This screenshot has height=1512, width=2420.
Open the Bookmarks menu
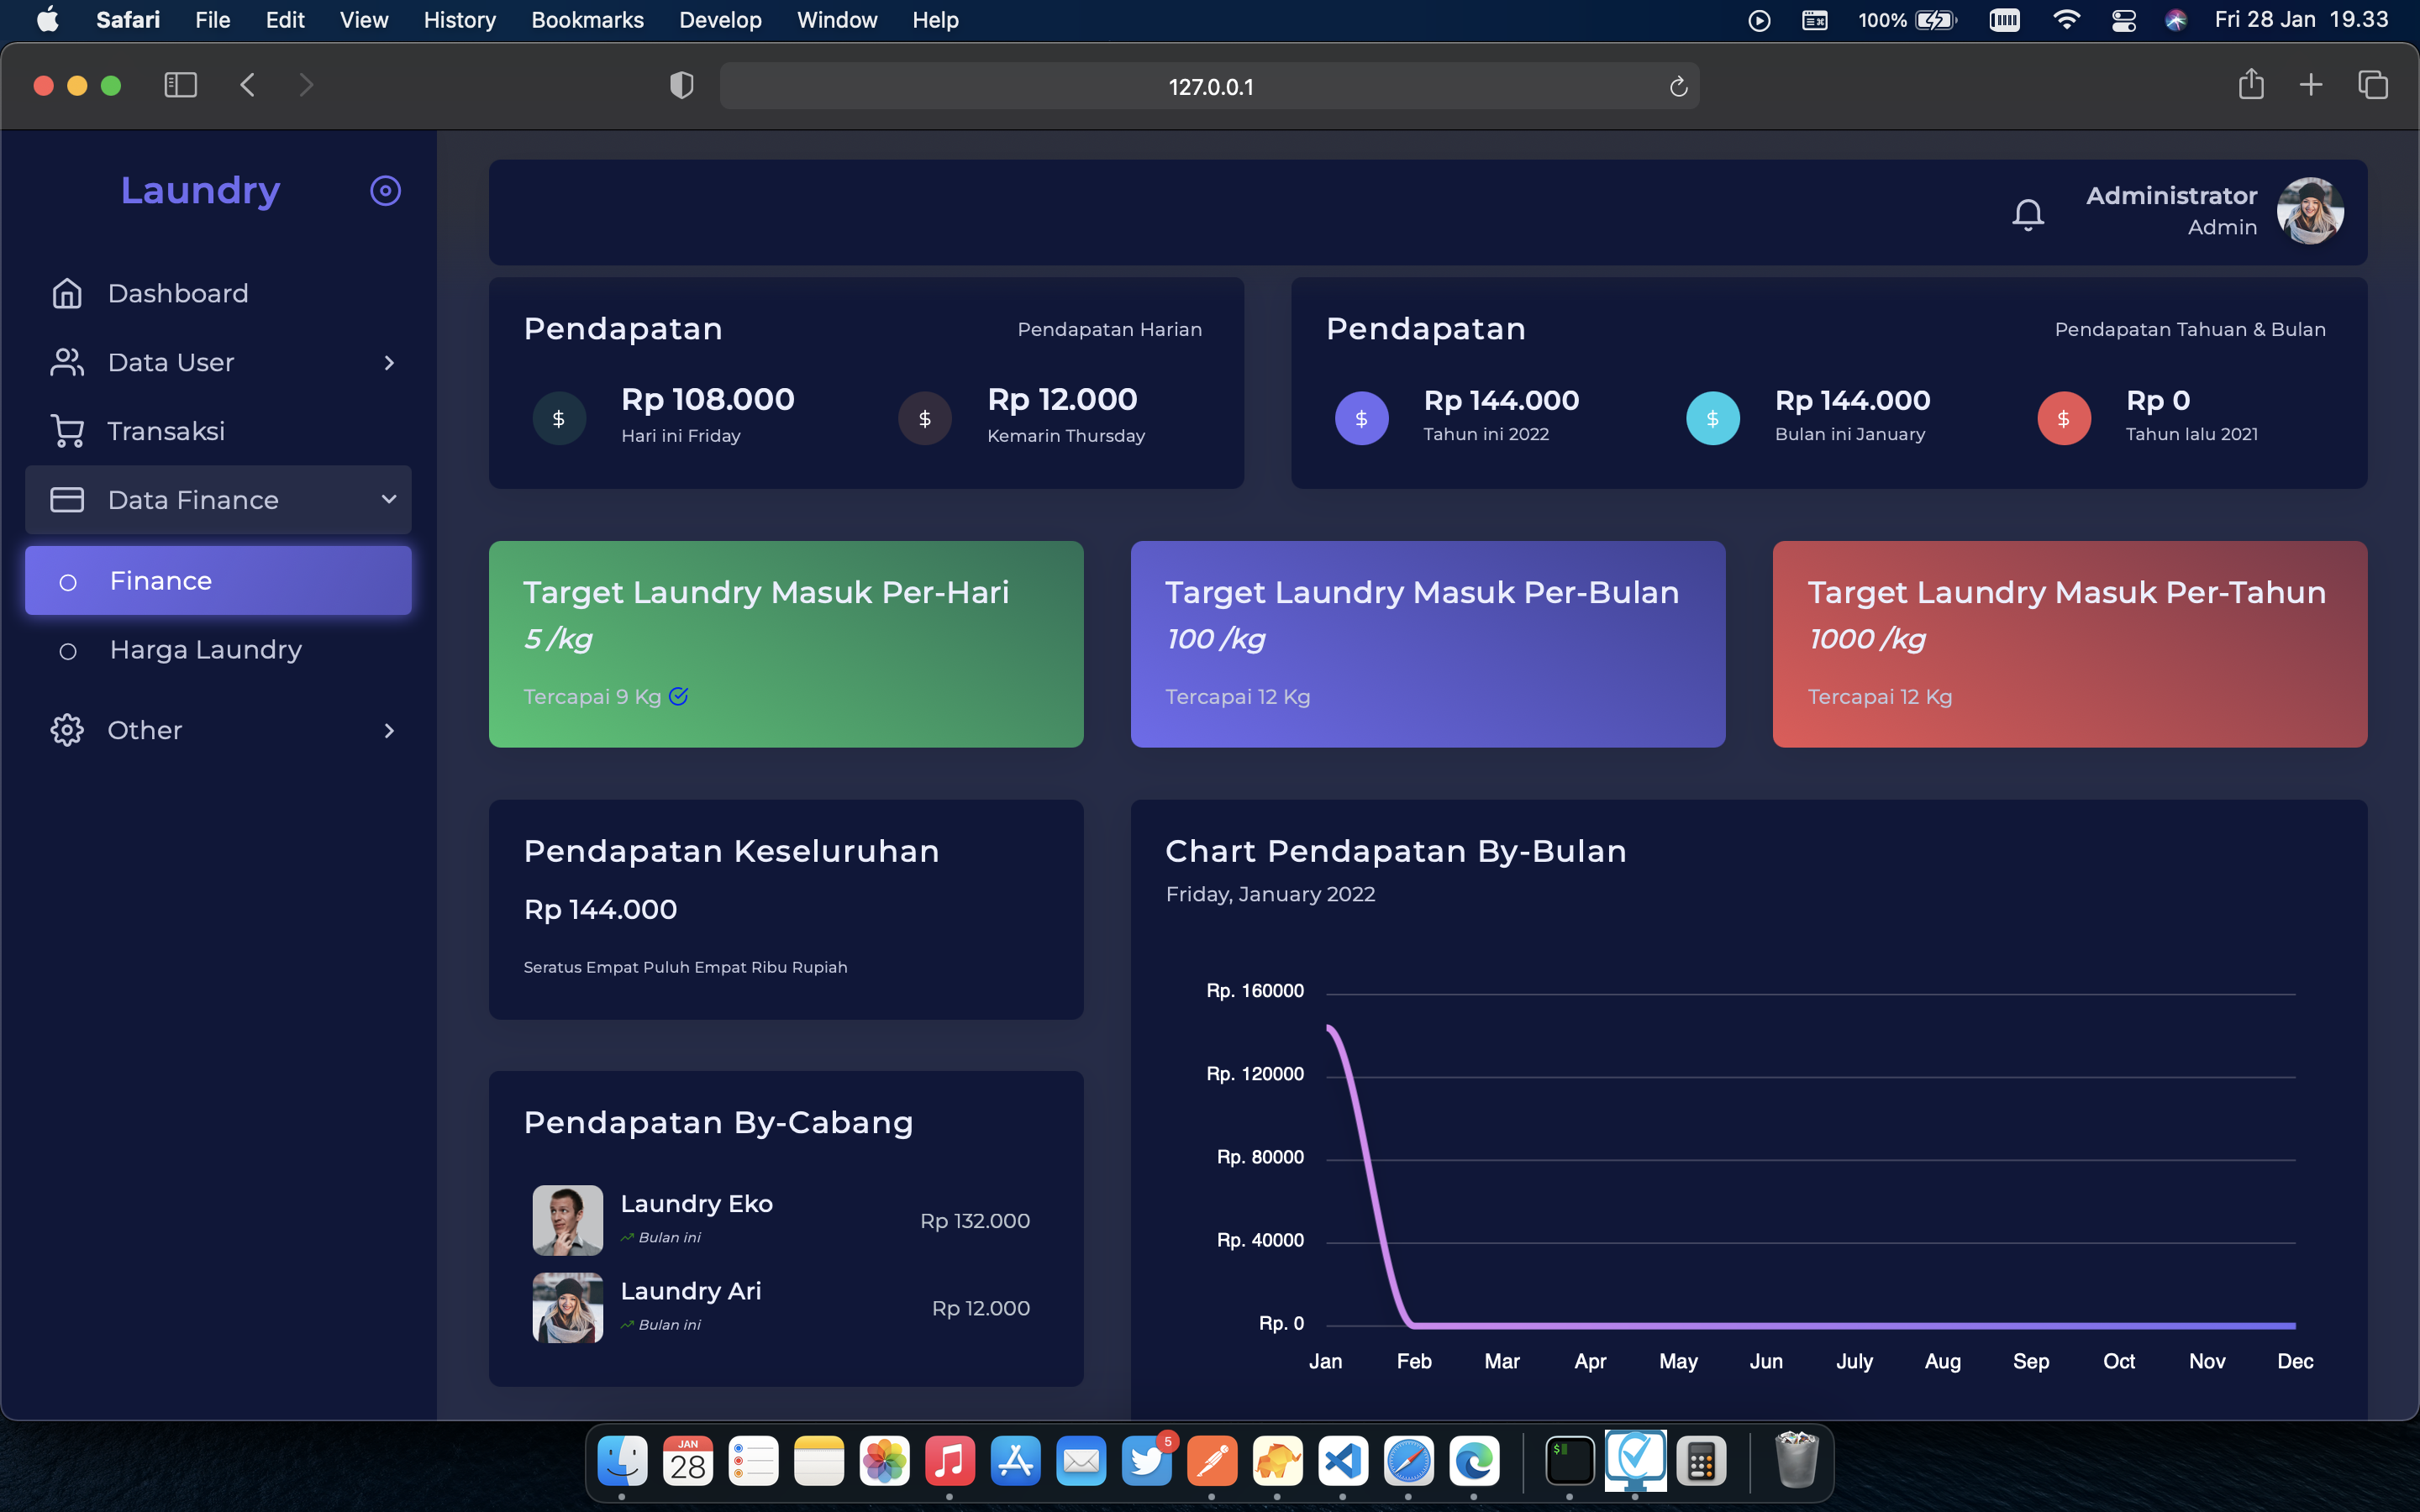(x=587, y=20)
